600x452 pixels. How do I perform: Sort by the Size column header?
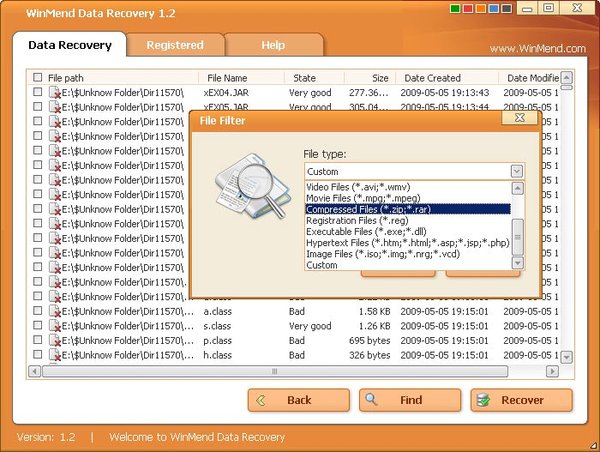pos(370,78)
